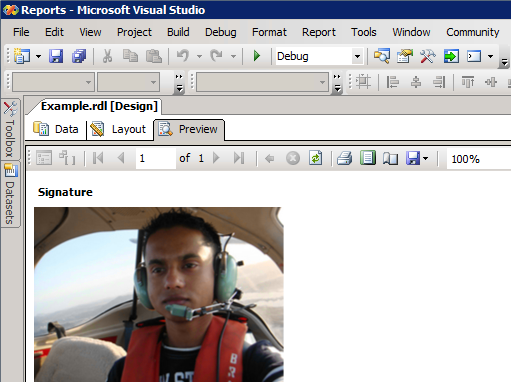Refresh the report preview
Viewport: 511px width, 382px height.
click(315, 158)
